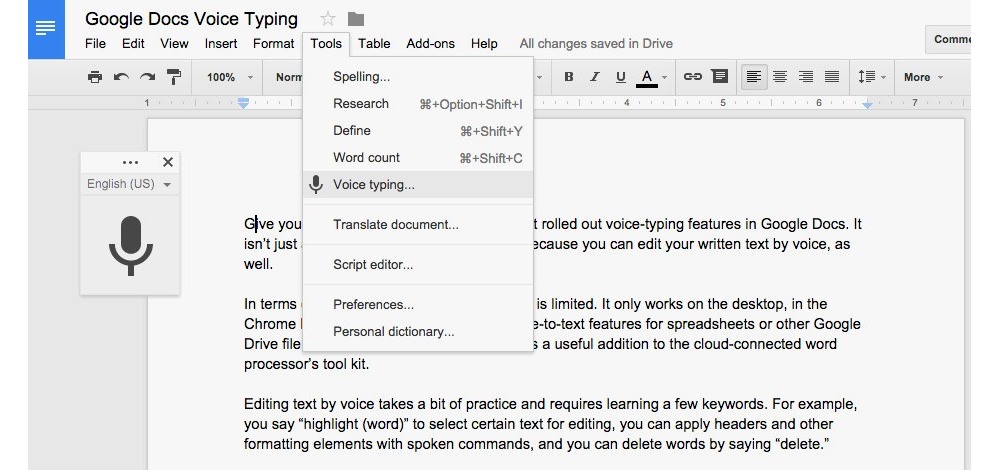The height and width of the screenshot is (470, 1000).
Task: Close the voice typing panel
Action: tap(167, 162)
